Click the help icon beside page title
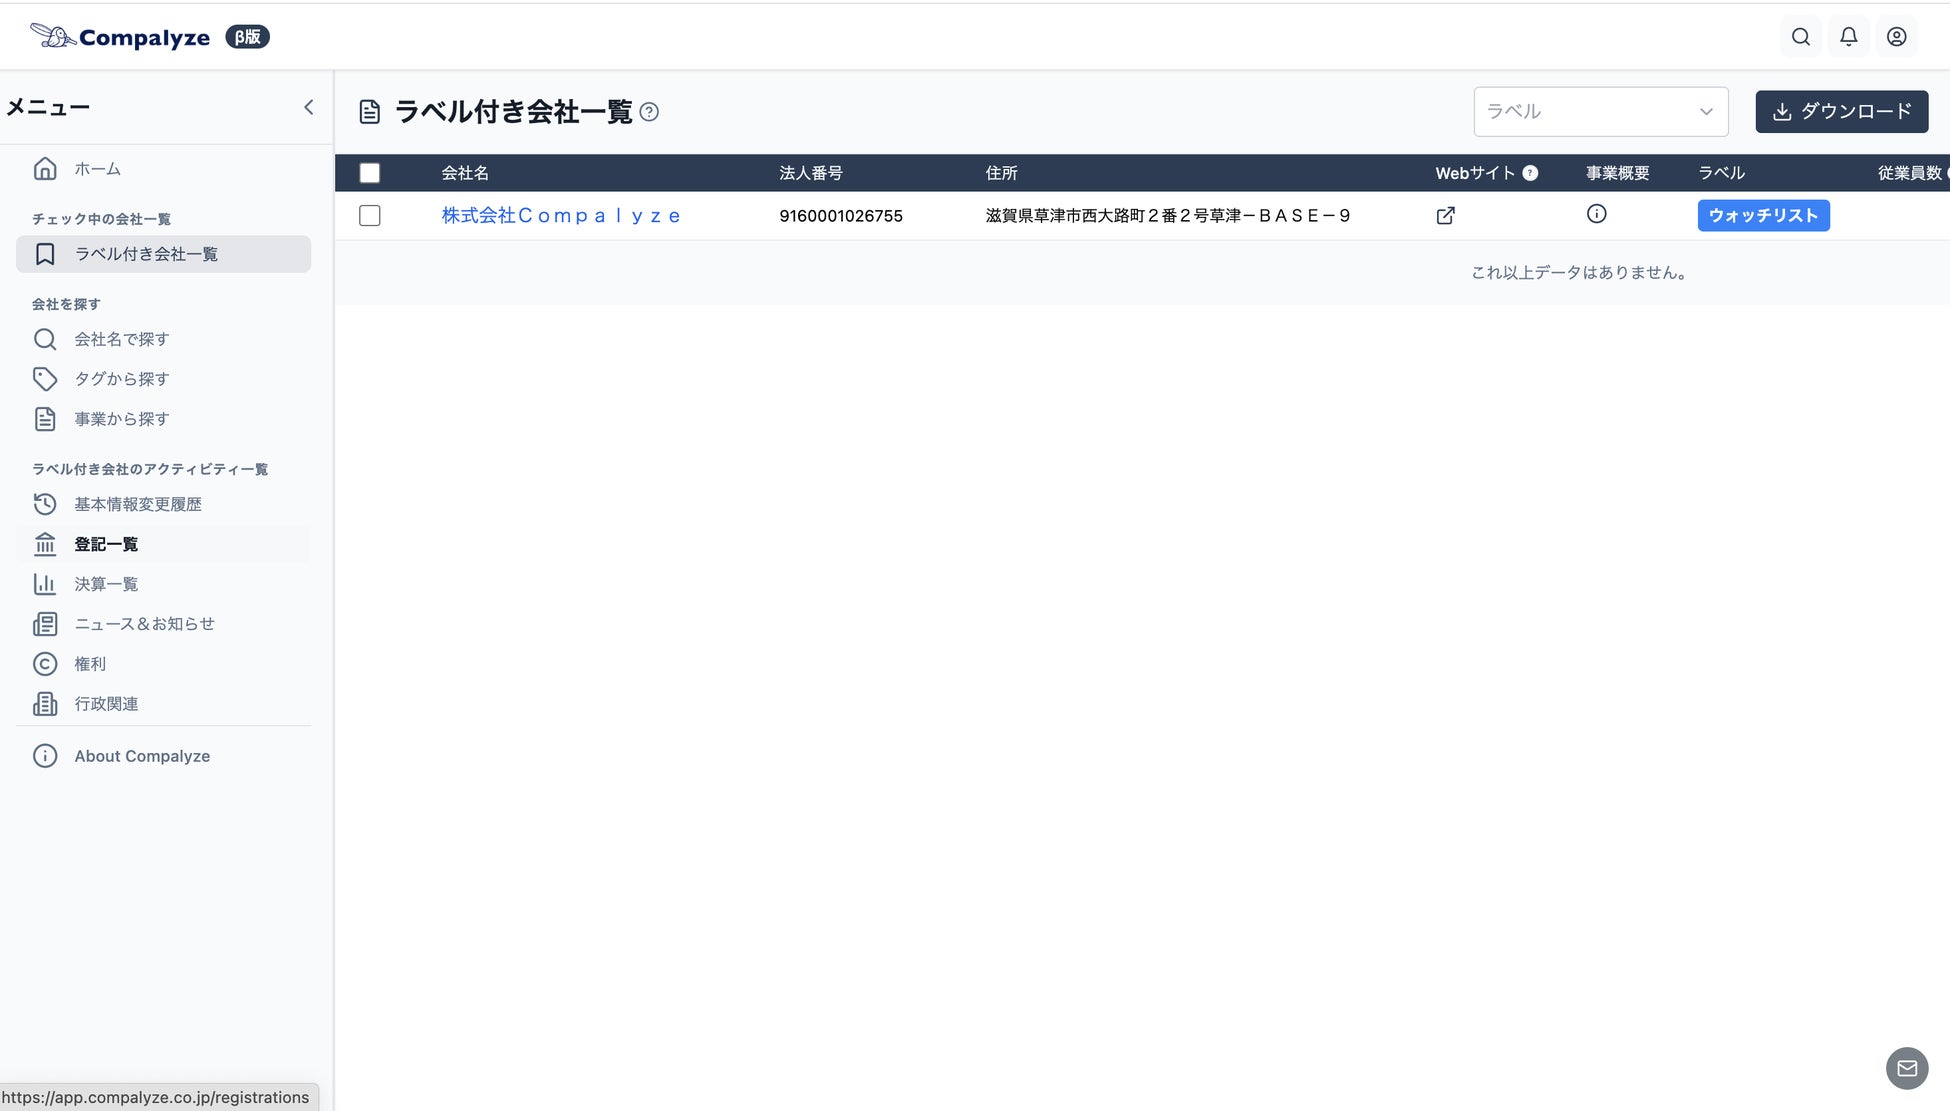Screen dimensions: 1950x1111 point(649,112)
